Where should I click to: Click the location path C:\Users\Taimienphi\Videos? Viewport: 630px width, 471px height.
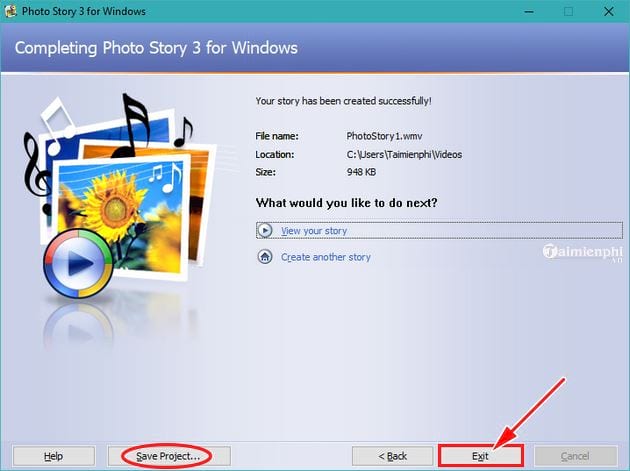[x=404, y=154]
